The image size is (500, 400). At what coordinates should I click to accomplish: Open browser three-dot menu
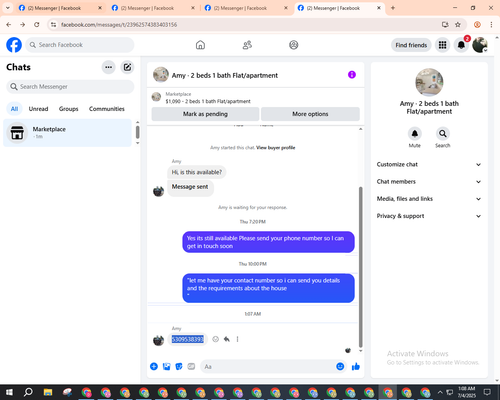491,25
